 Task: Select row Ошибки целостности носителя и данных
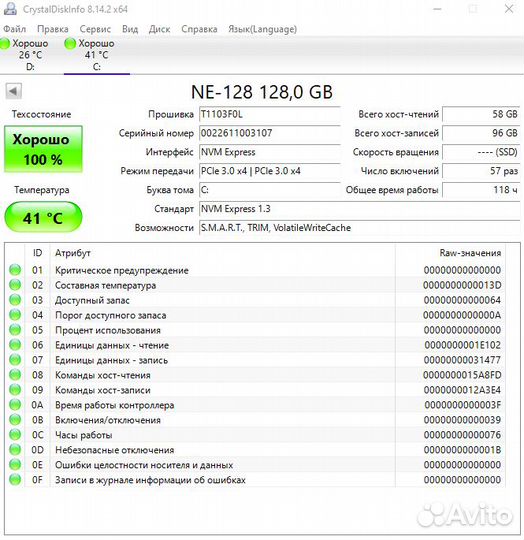coord(255,465)
